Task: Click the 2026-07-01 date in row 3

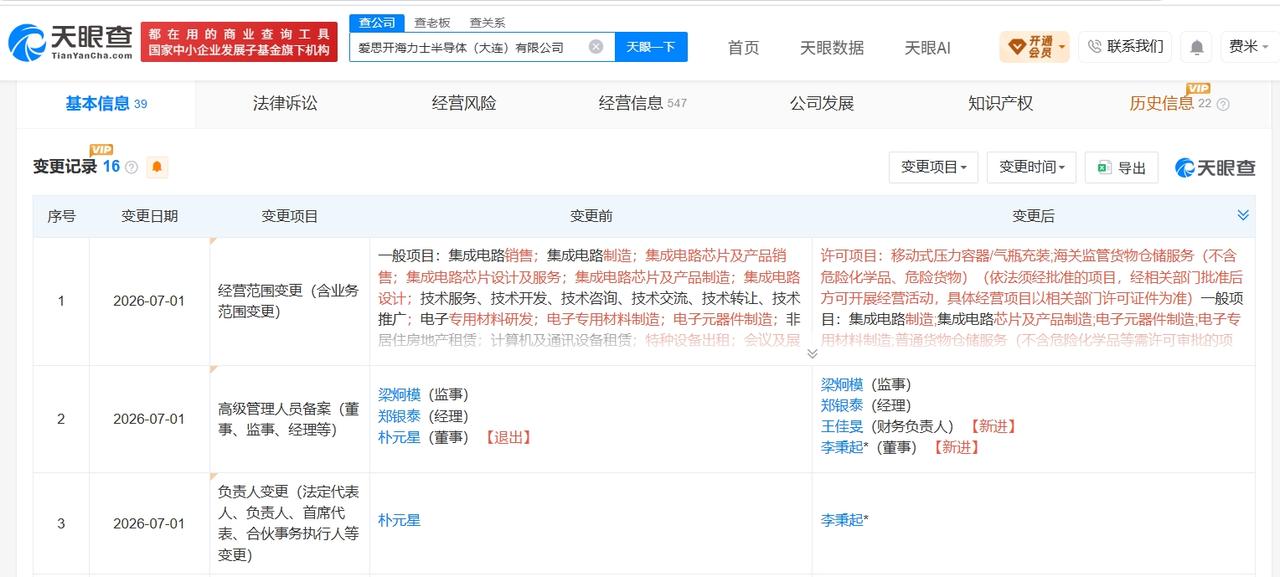Action: click(x=149, y=523)
